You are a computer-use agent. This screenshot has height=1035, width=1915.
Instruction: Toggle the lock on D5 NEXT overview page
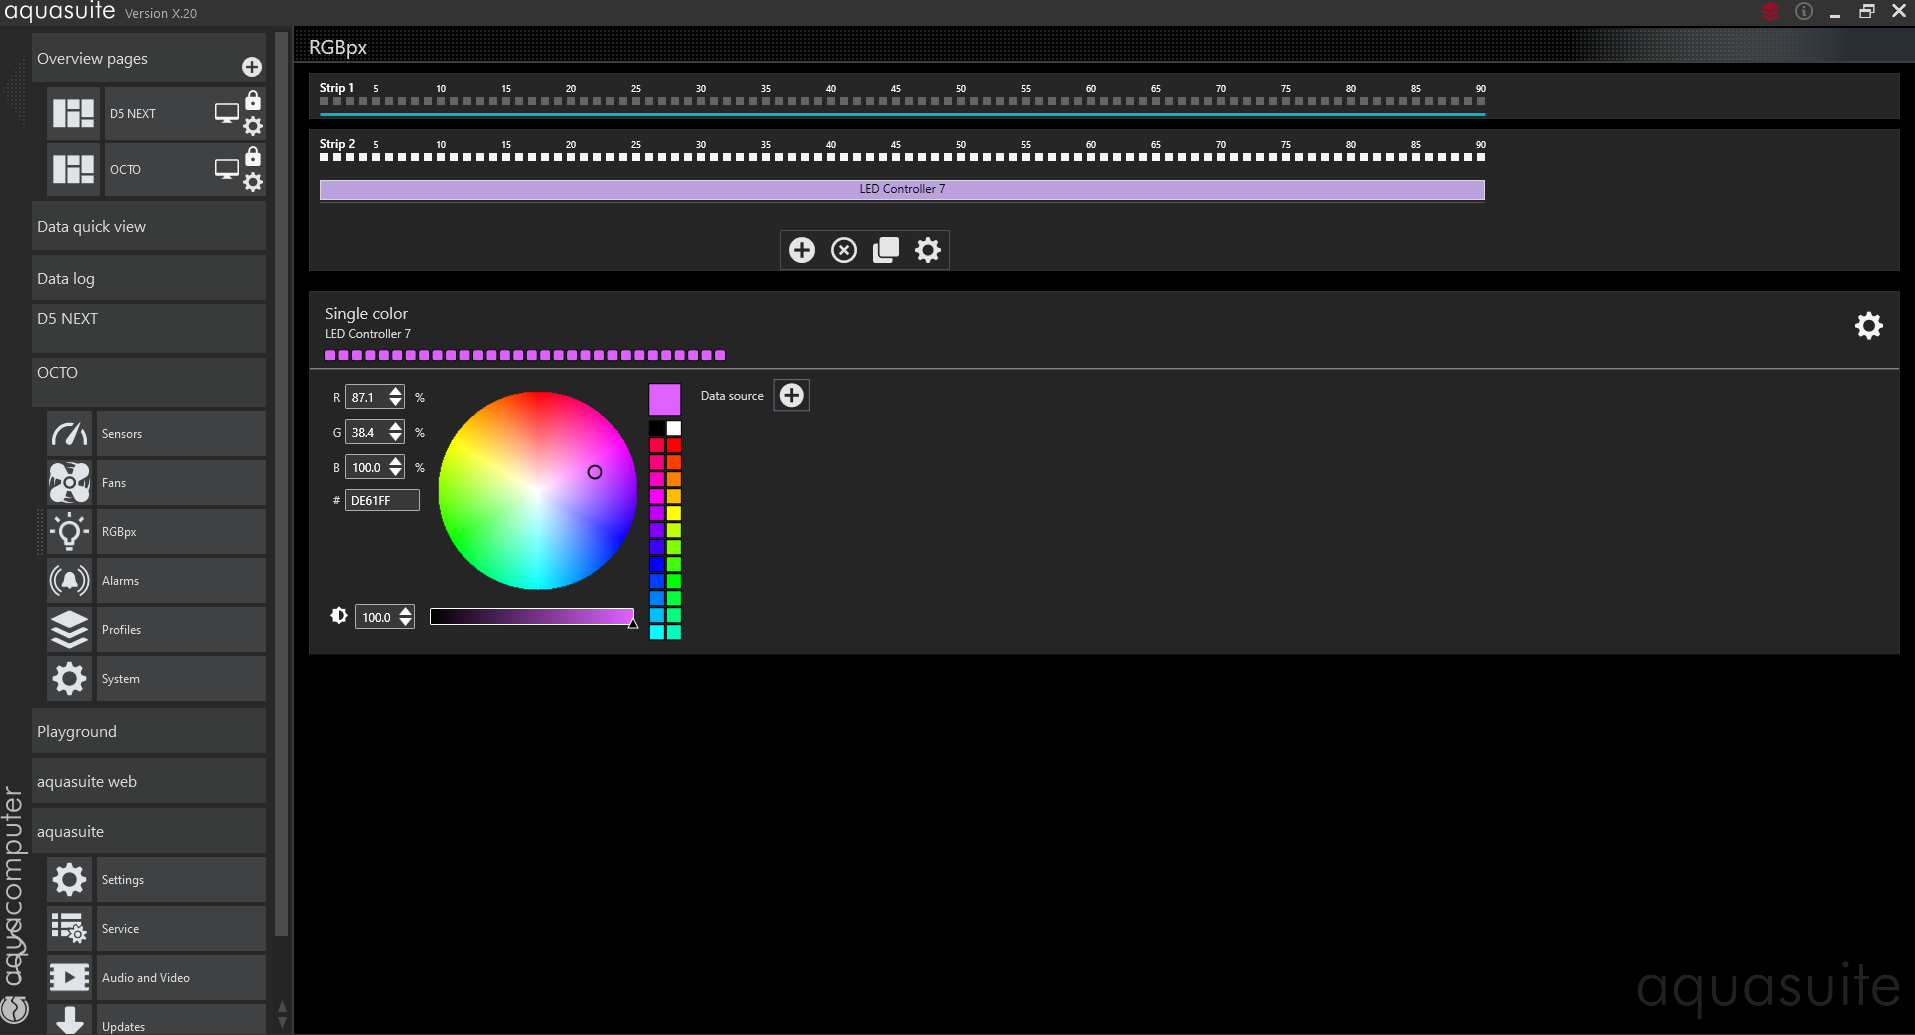[253, 100]
